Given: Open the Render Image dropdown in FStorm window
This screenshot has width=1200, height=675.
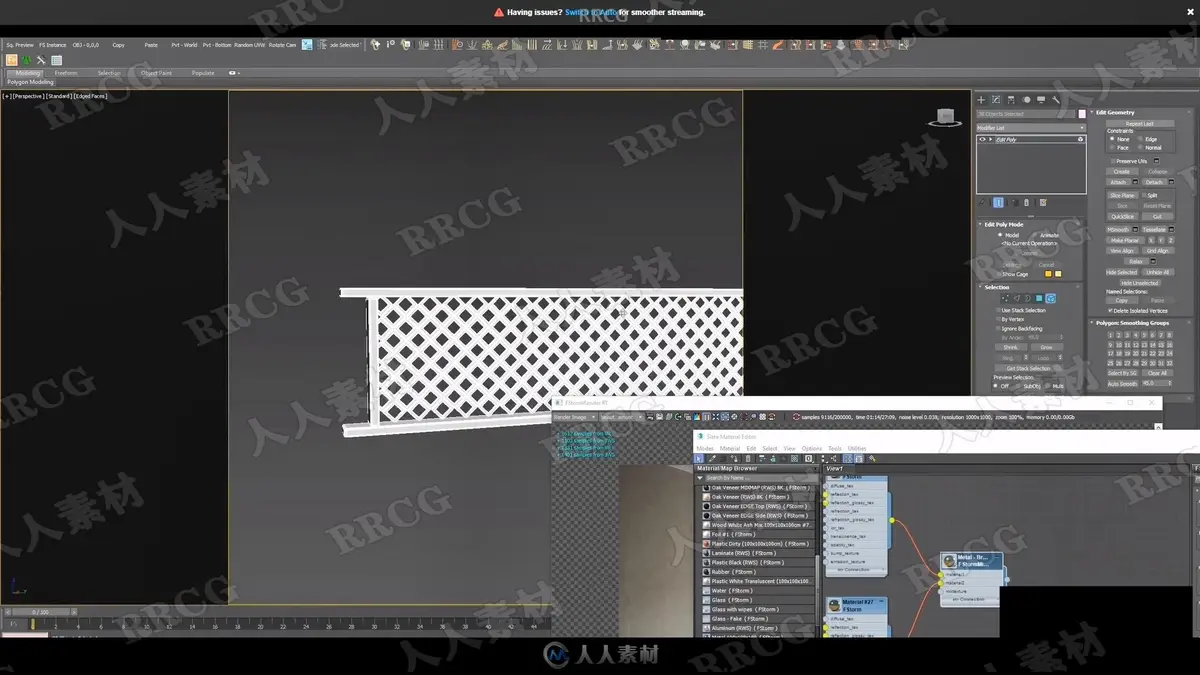Looking at the screenshot, I should 575,417.
